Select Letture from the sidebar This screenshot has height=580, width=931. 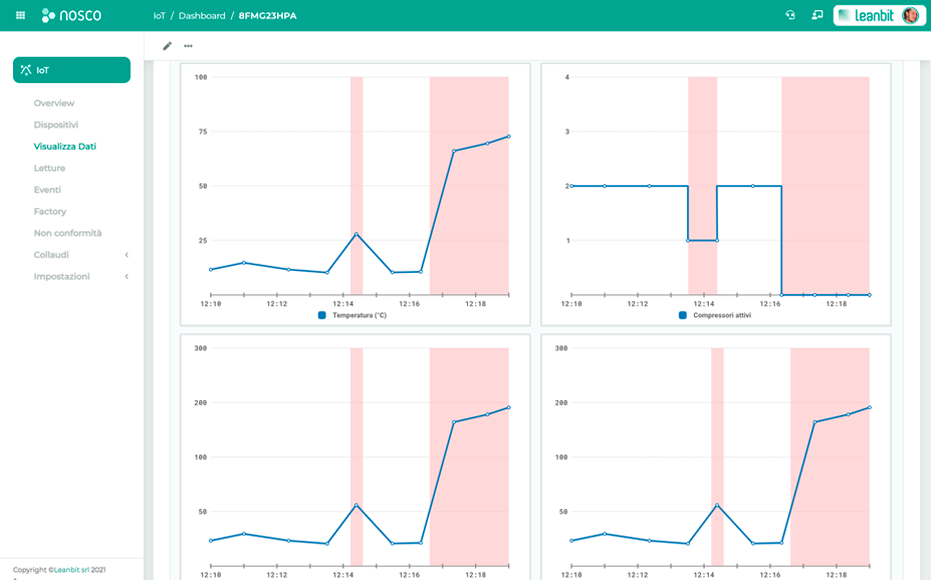click(x=49, y=168)
